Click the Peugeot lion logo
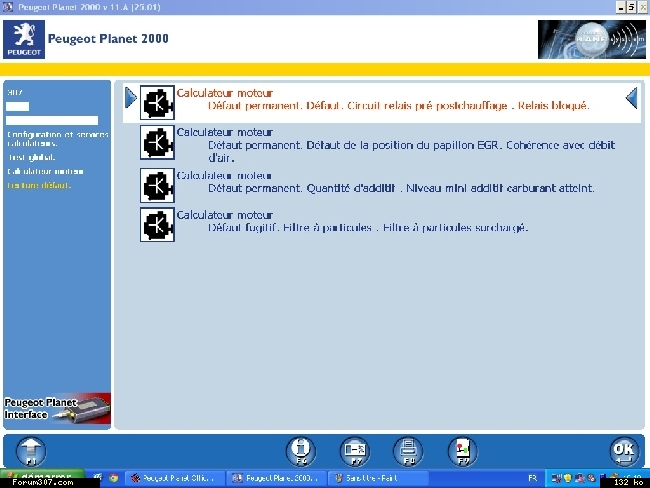This screenshot has height=488, width=650. click(24, 39)
